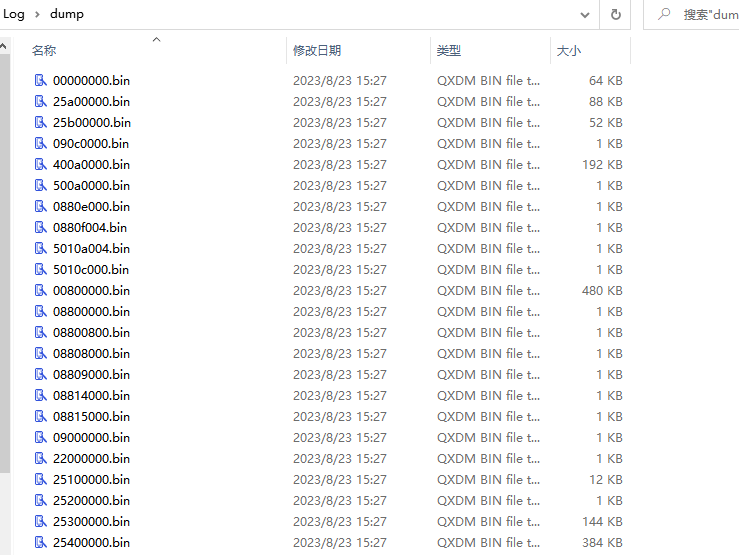Select file name 22000000.bin
739x555 pixels.
pos(91,459)
